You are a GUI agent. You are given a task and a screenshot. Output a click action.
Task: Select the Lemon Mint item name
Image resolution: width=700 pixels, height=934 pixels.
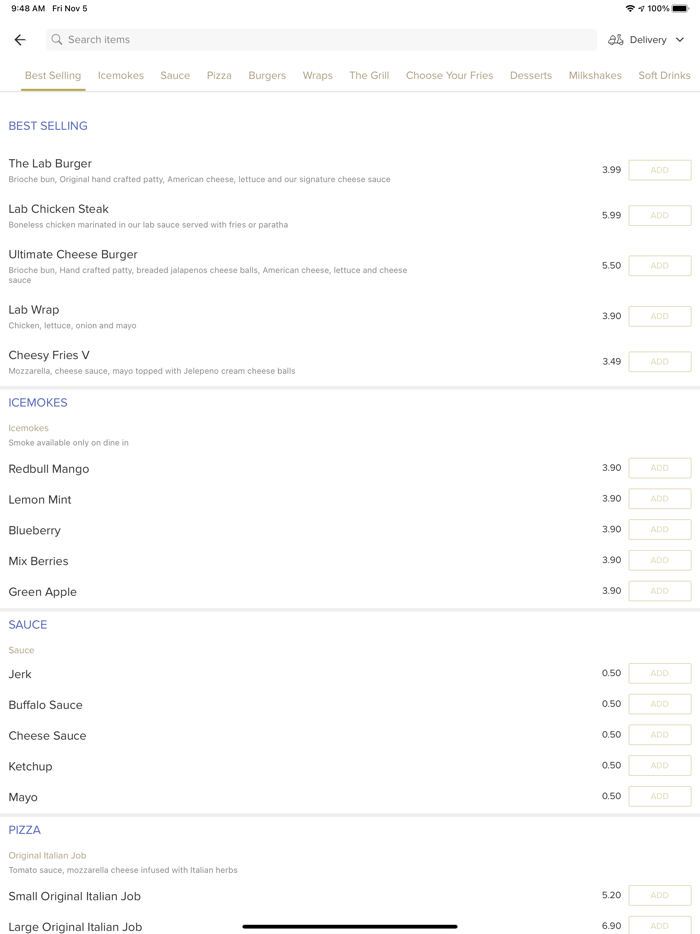click(40, 500)
